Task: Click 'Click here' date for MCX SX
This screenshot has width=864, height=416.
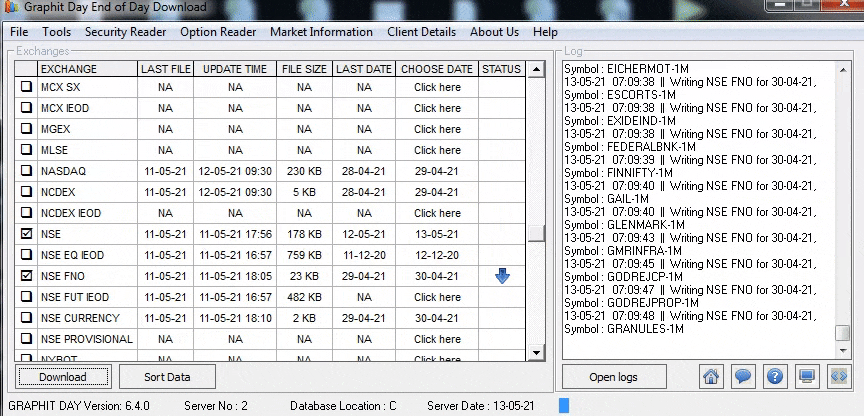Action: (438, 87)
